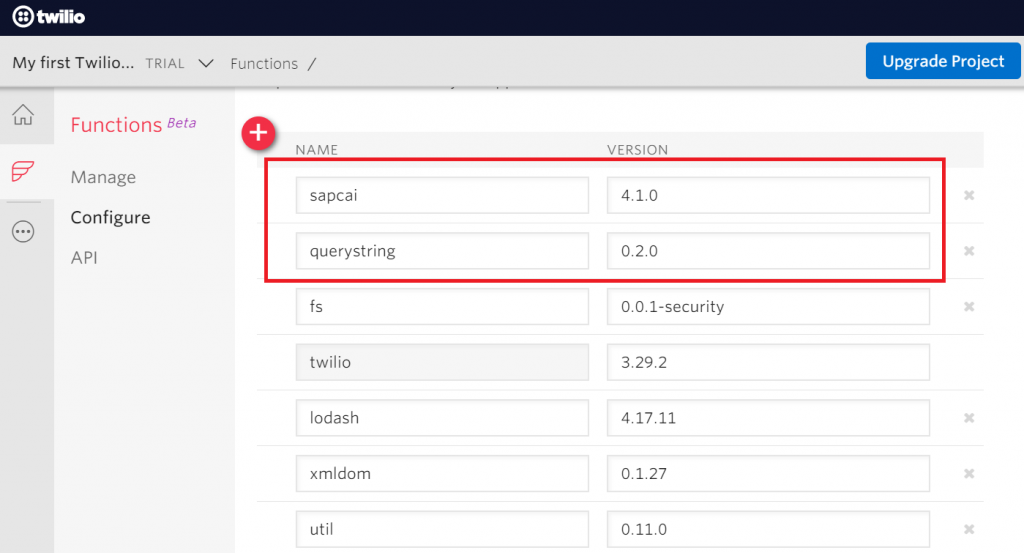Click the TRIAL label beside project name

coord(165,63)
